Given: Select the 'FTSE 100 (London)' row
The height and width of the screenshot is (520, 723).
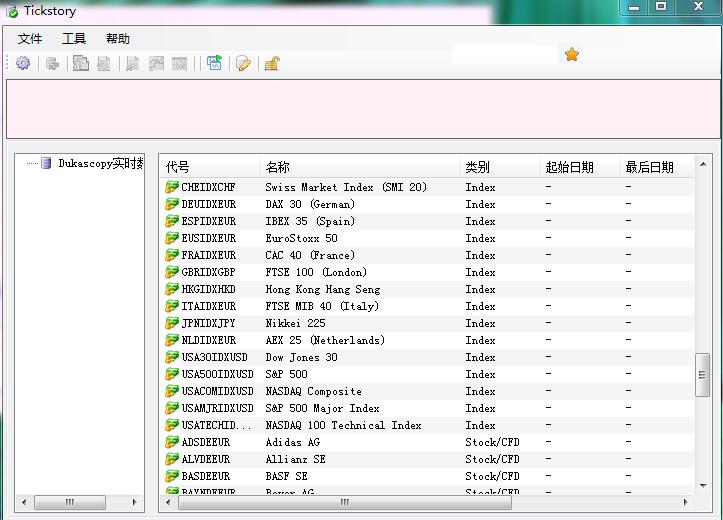Looking at the screenshot, I should (x=427, y=272).
